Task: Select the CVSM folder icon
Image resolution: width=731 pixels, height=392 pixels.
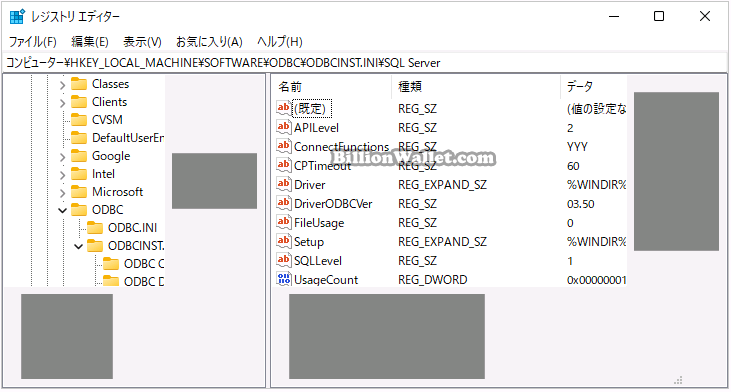Action: point(79,120)
